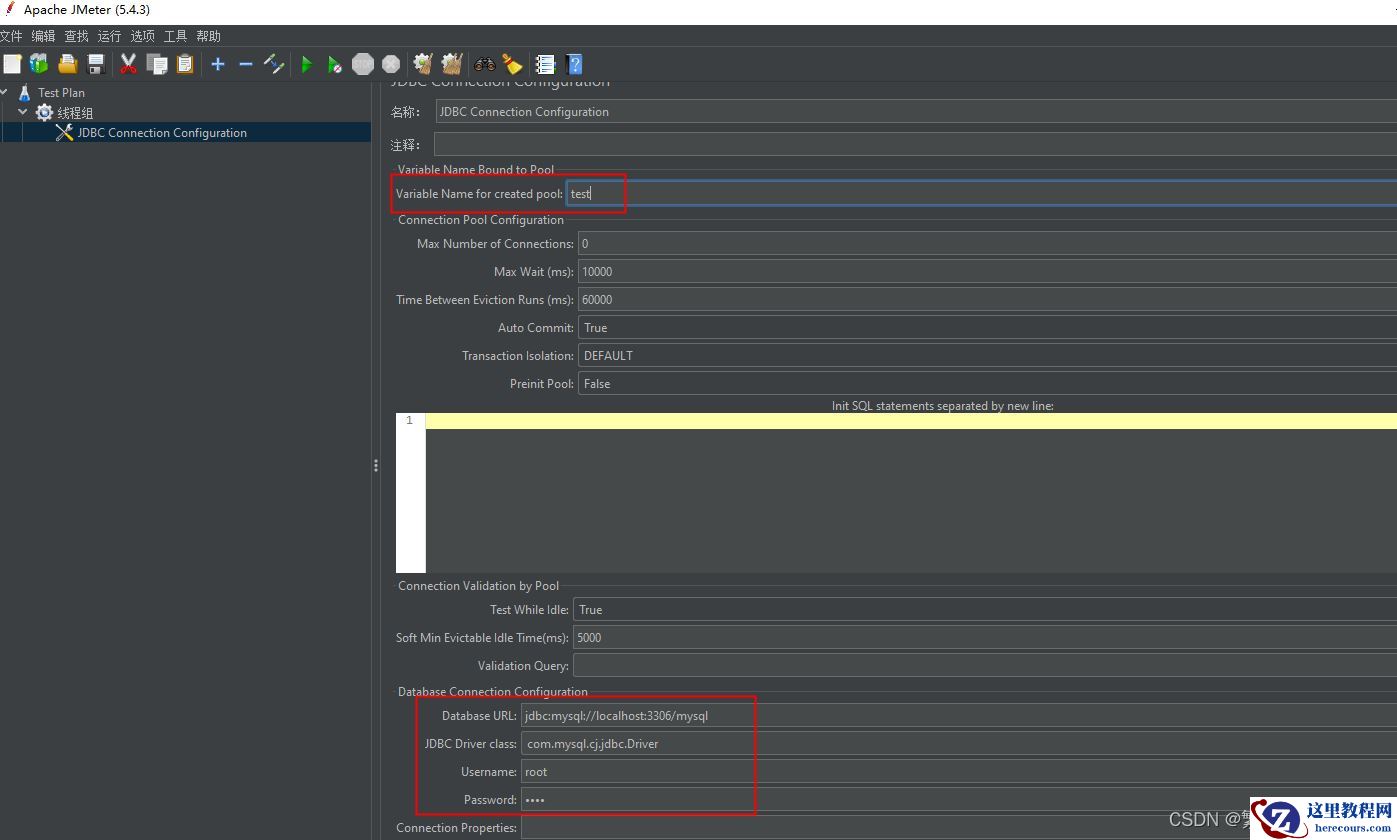Open the Transaction Isolation combo box

pos(987,356)
